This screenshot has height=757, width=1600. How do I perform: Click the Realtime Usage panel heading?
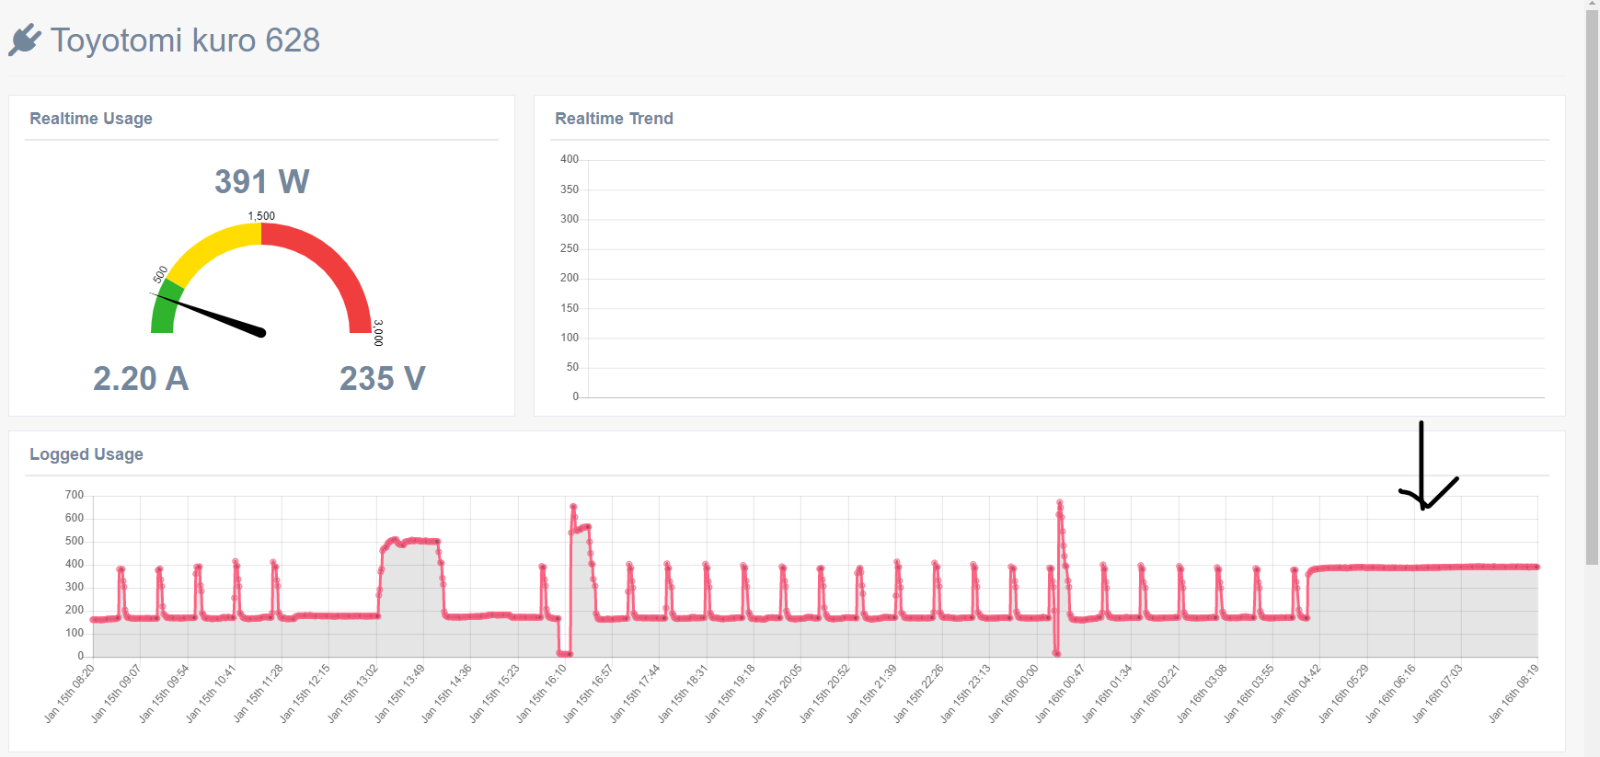(x=91, y=118)
